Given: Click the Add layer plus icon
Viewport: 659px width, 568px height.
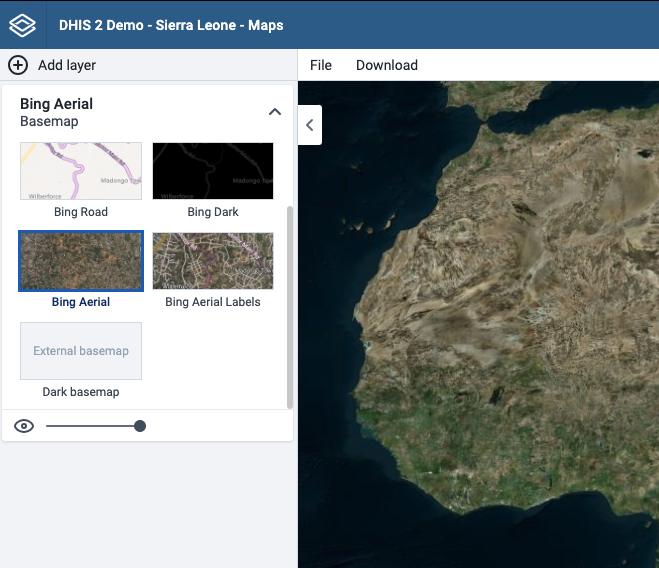Looking at the screenshot, I should [18, 65].
